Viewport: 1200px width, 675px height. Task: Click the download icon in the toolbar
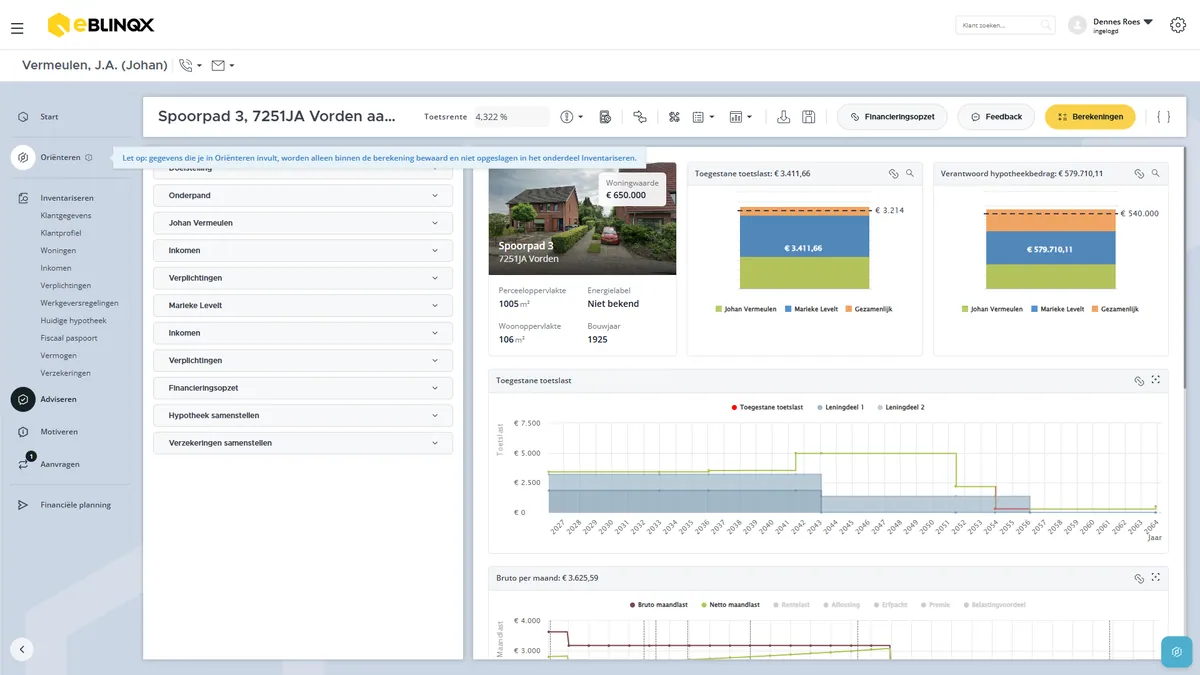(784, 117)
